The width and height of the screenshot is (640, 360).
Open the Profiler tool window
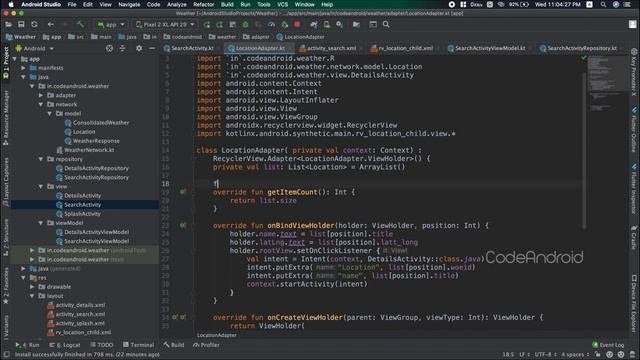206,345
